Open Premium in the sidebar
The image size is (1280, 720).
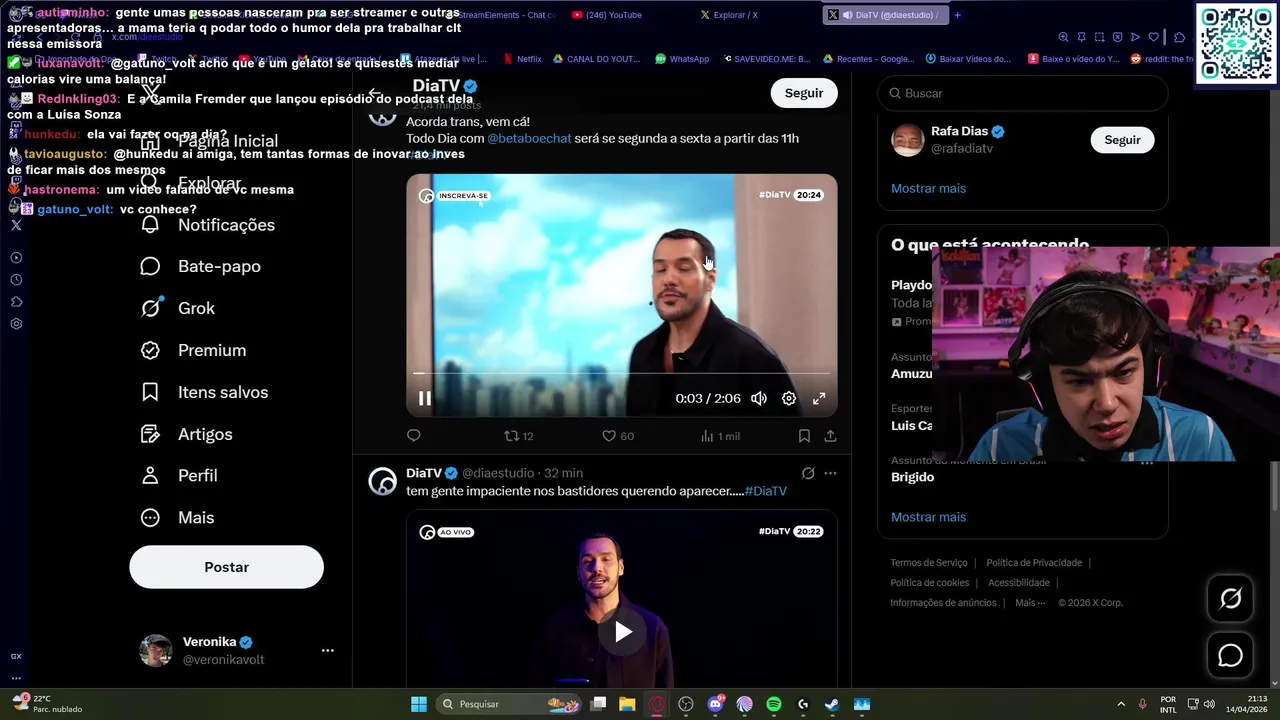pyautogui.click(x=194, y=350)
